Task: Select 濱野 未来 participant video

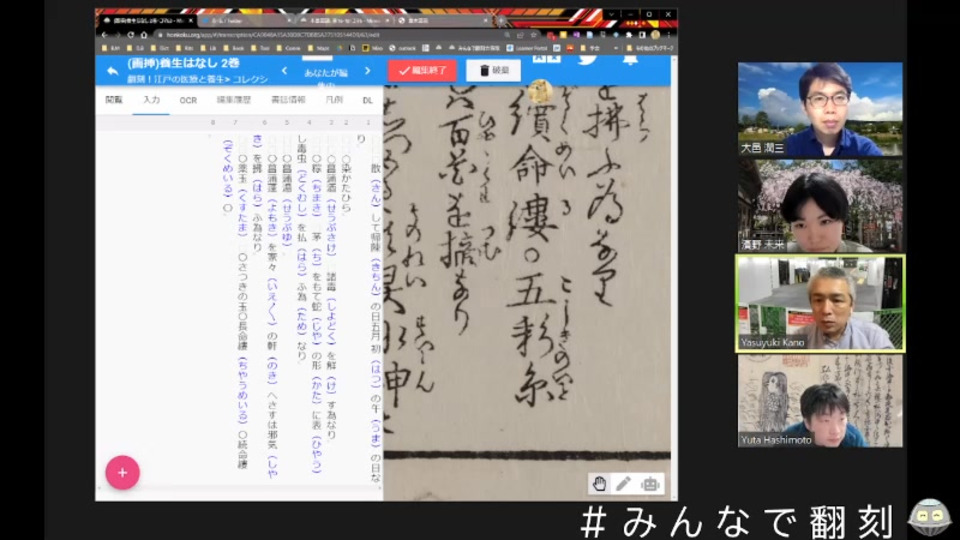Action: pyautogui.click(x=820, y=206)
